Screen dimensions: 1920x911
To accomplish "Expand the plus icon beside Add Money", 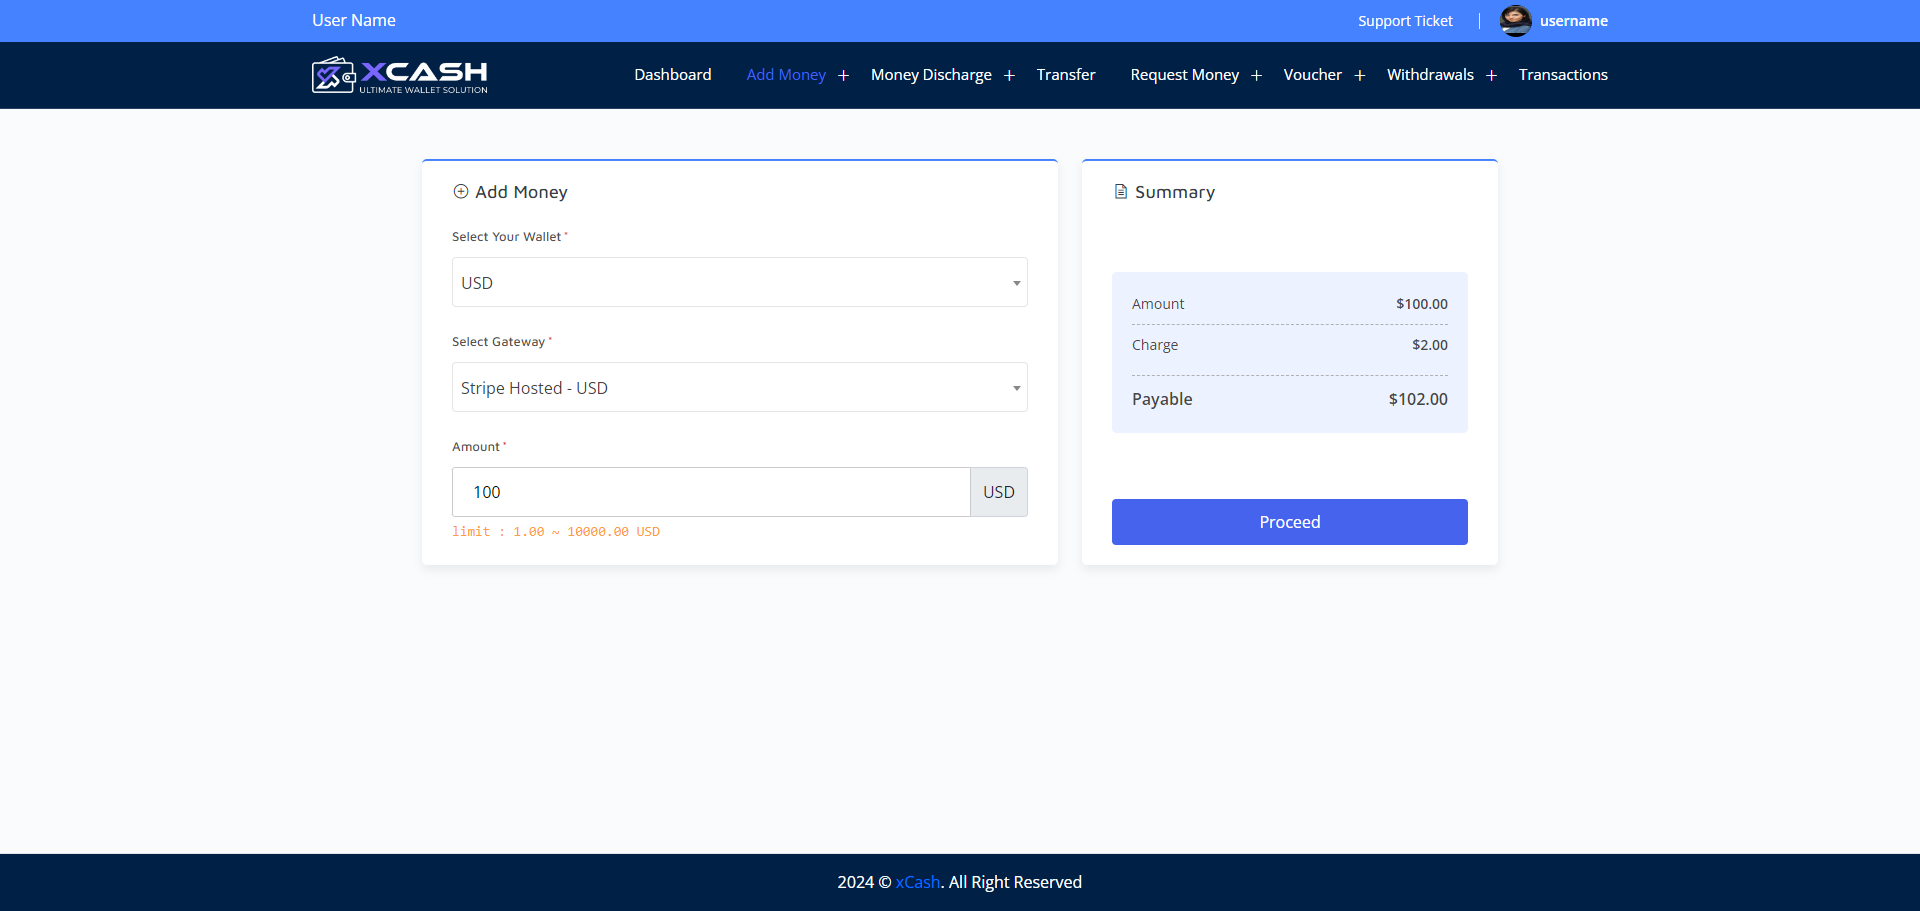I will click(843, 76).
